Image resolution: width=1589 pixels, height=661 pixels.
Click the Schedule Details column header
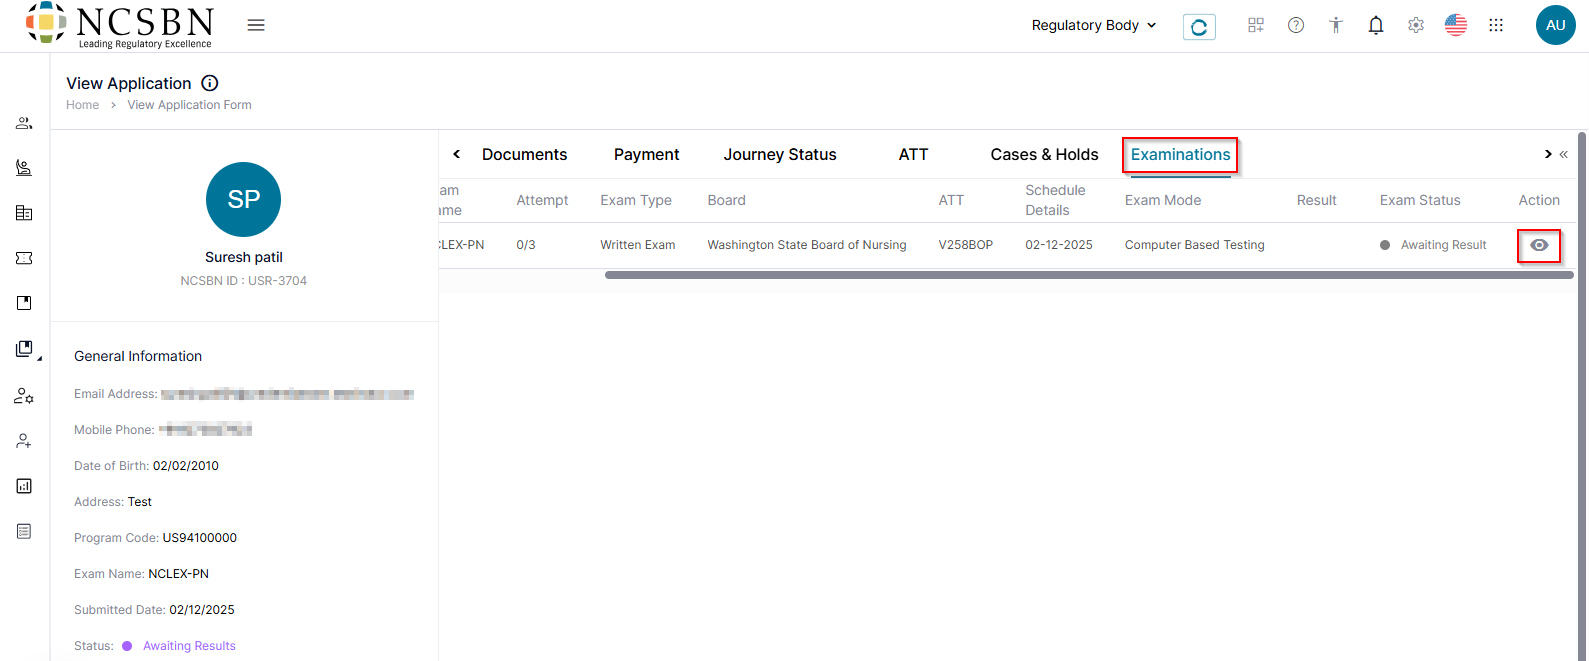(1055, 200)
